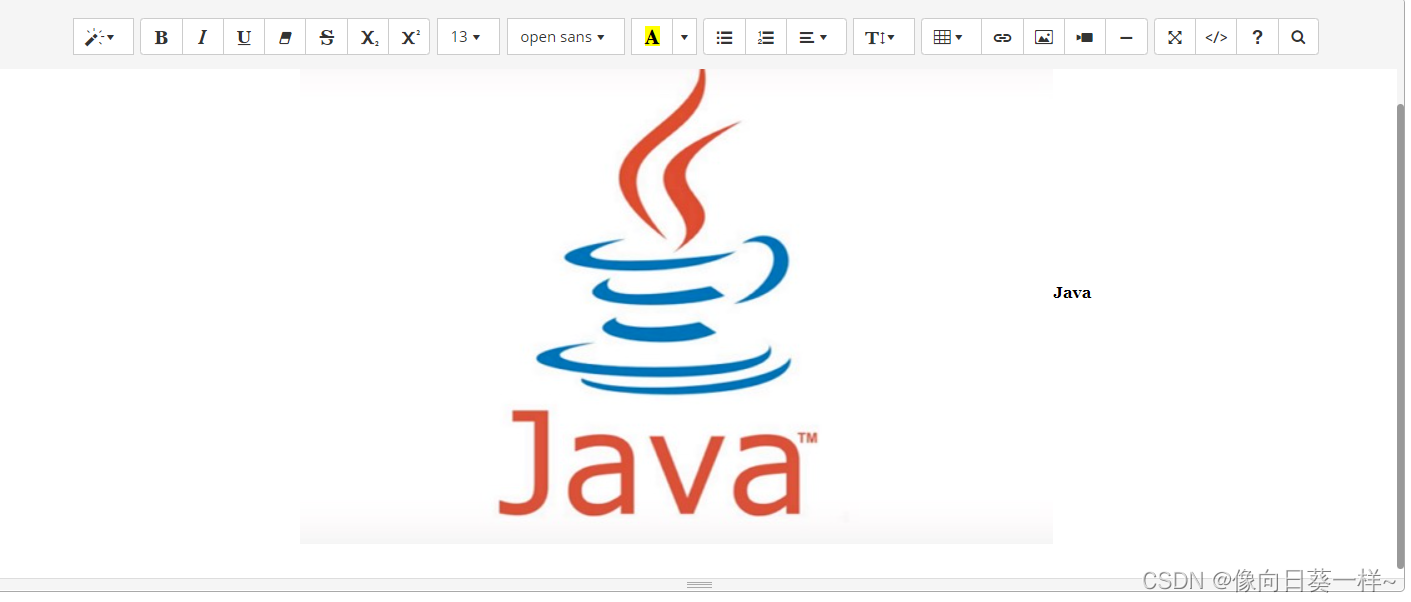Toggle Bold formatting

[x=161, y=37]
